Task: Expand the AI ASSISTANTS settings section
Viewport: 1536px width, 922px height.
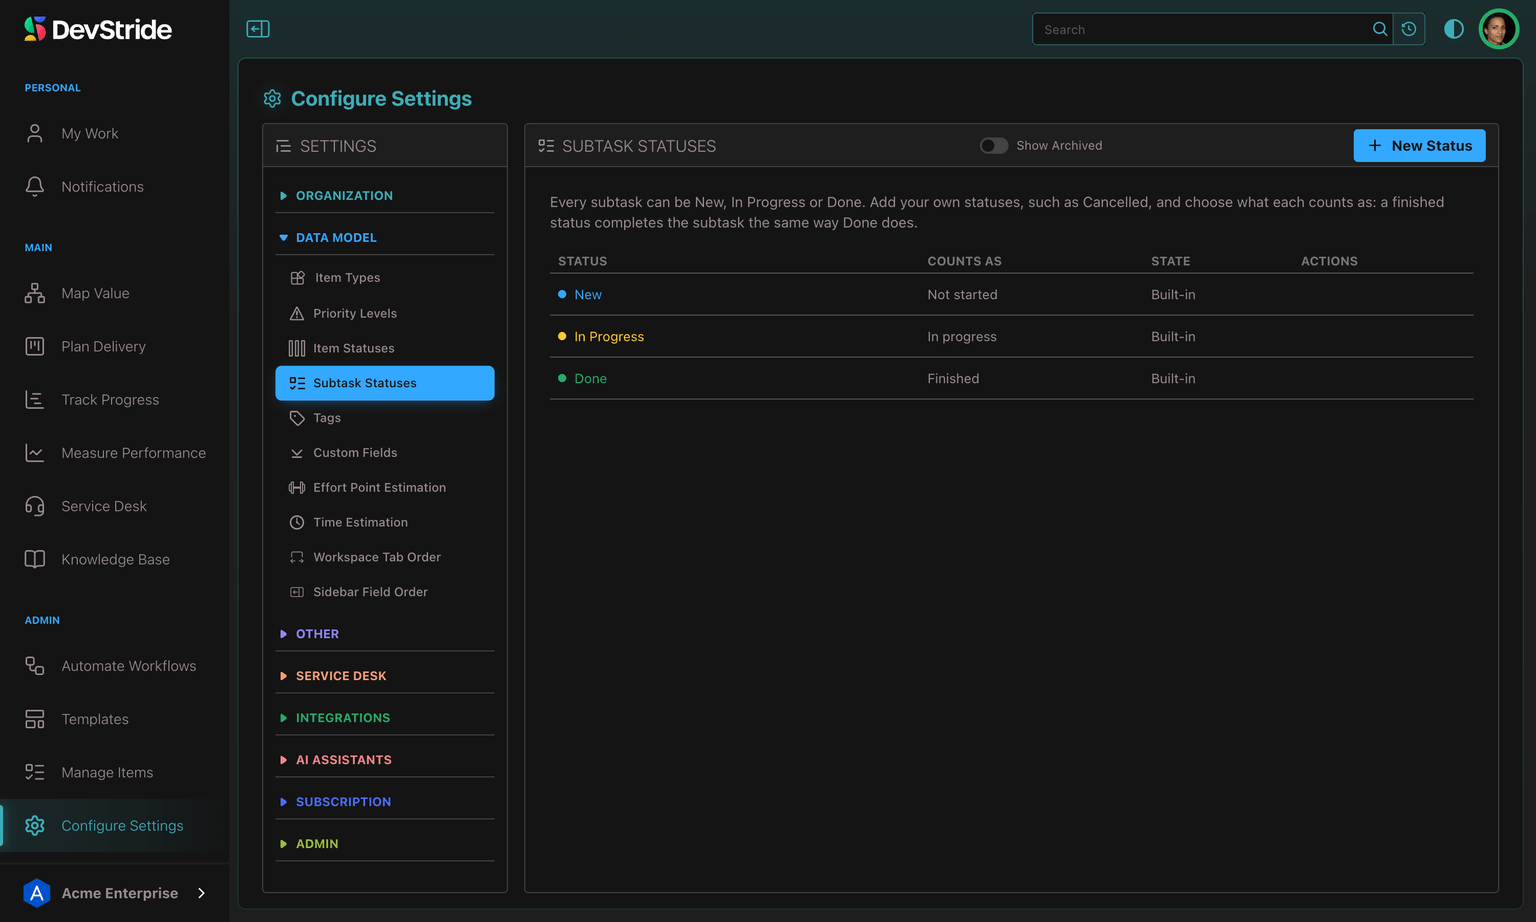Action: click(385, 760)
